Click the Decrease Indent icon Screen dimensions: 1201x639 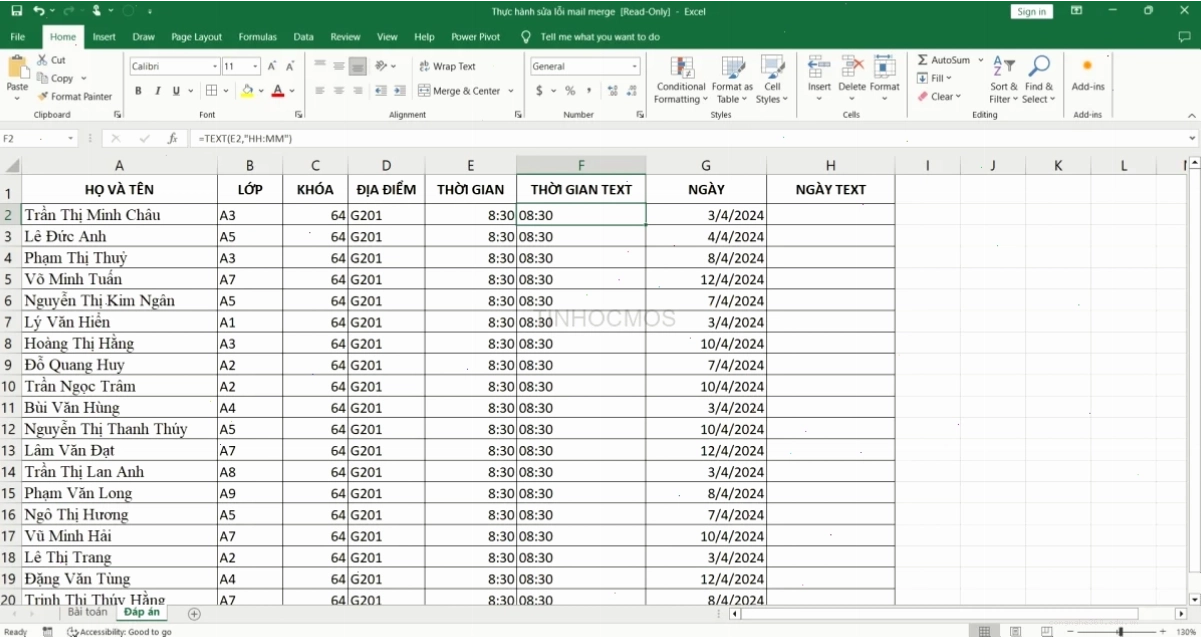point(380,90)
